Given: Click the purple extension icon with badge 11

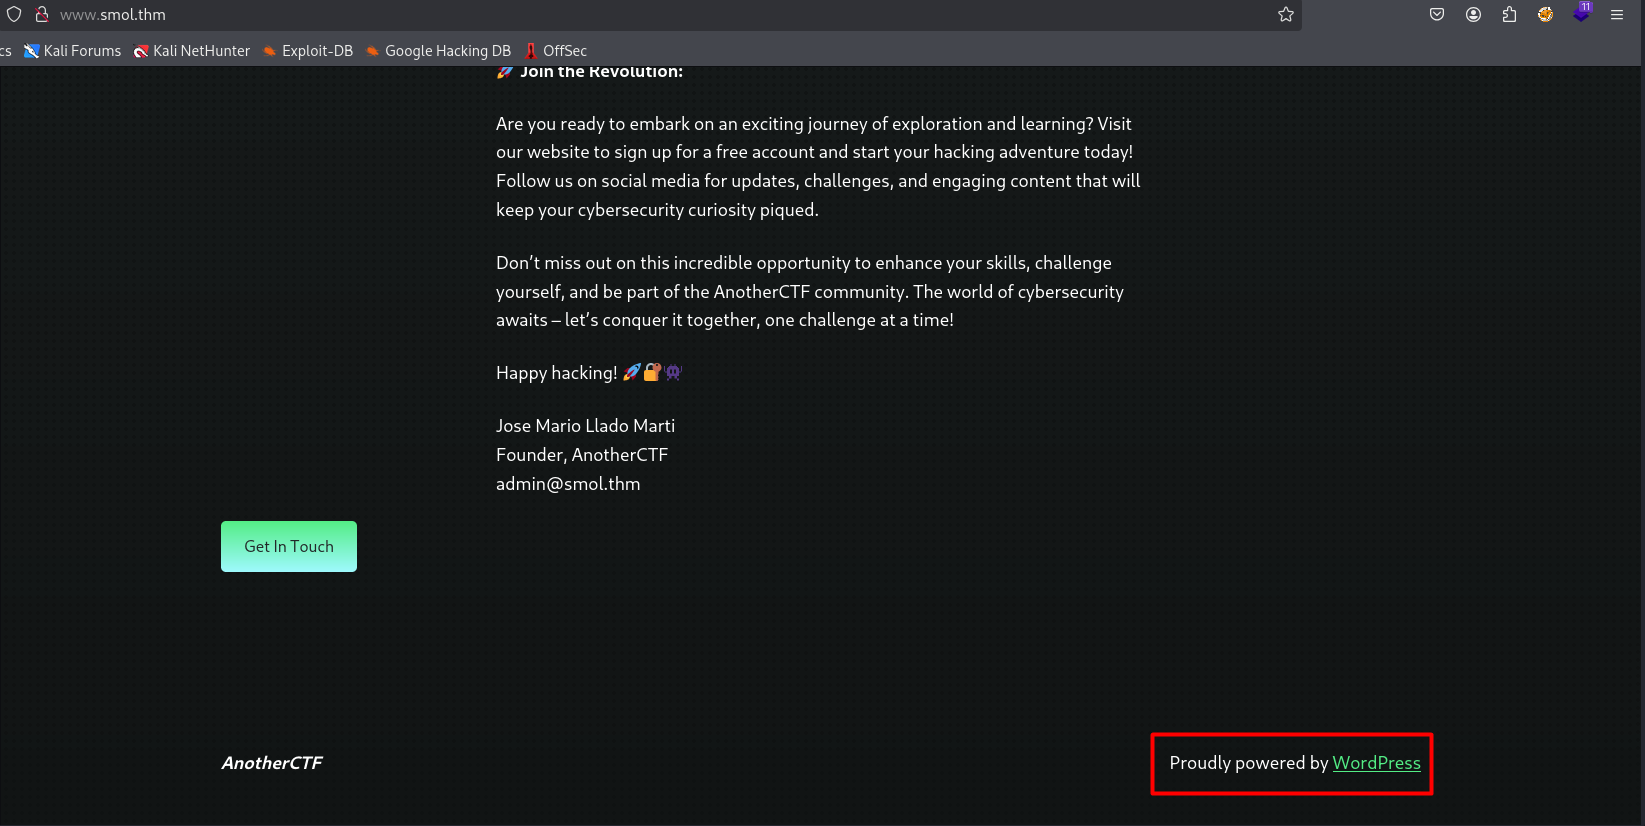Looking at the screenshot, I should [x=1581, y=14].
